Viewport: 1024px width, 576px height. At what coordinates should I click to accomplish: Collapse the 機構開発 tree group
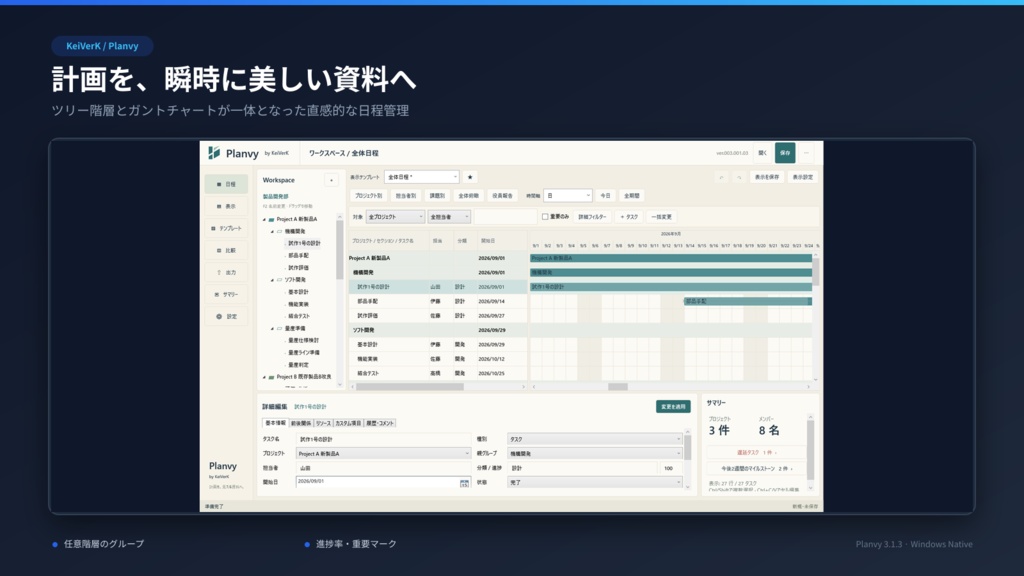coord(272,231)
